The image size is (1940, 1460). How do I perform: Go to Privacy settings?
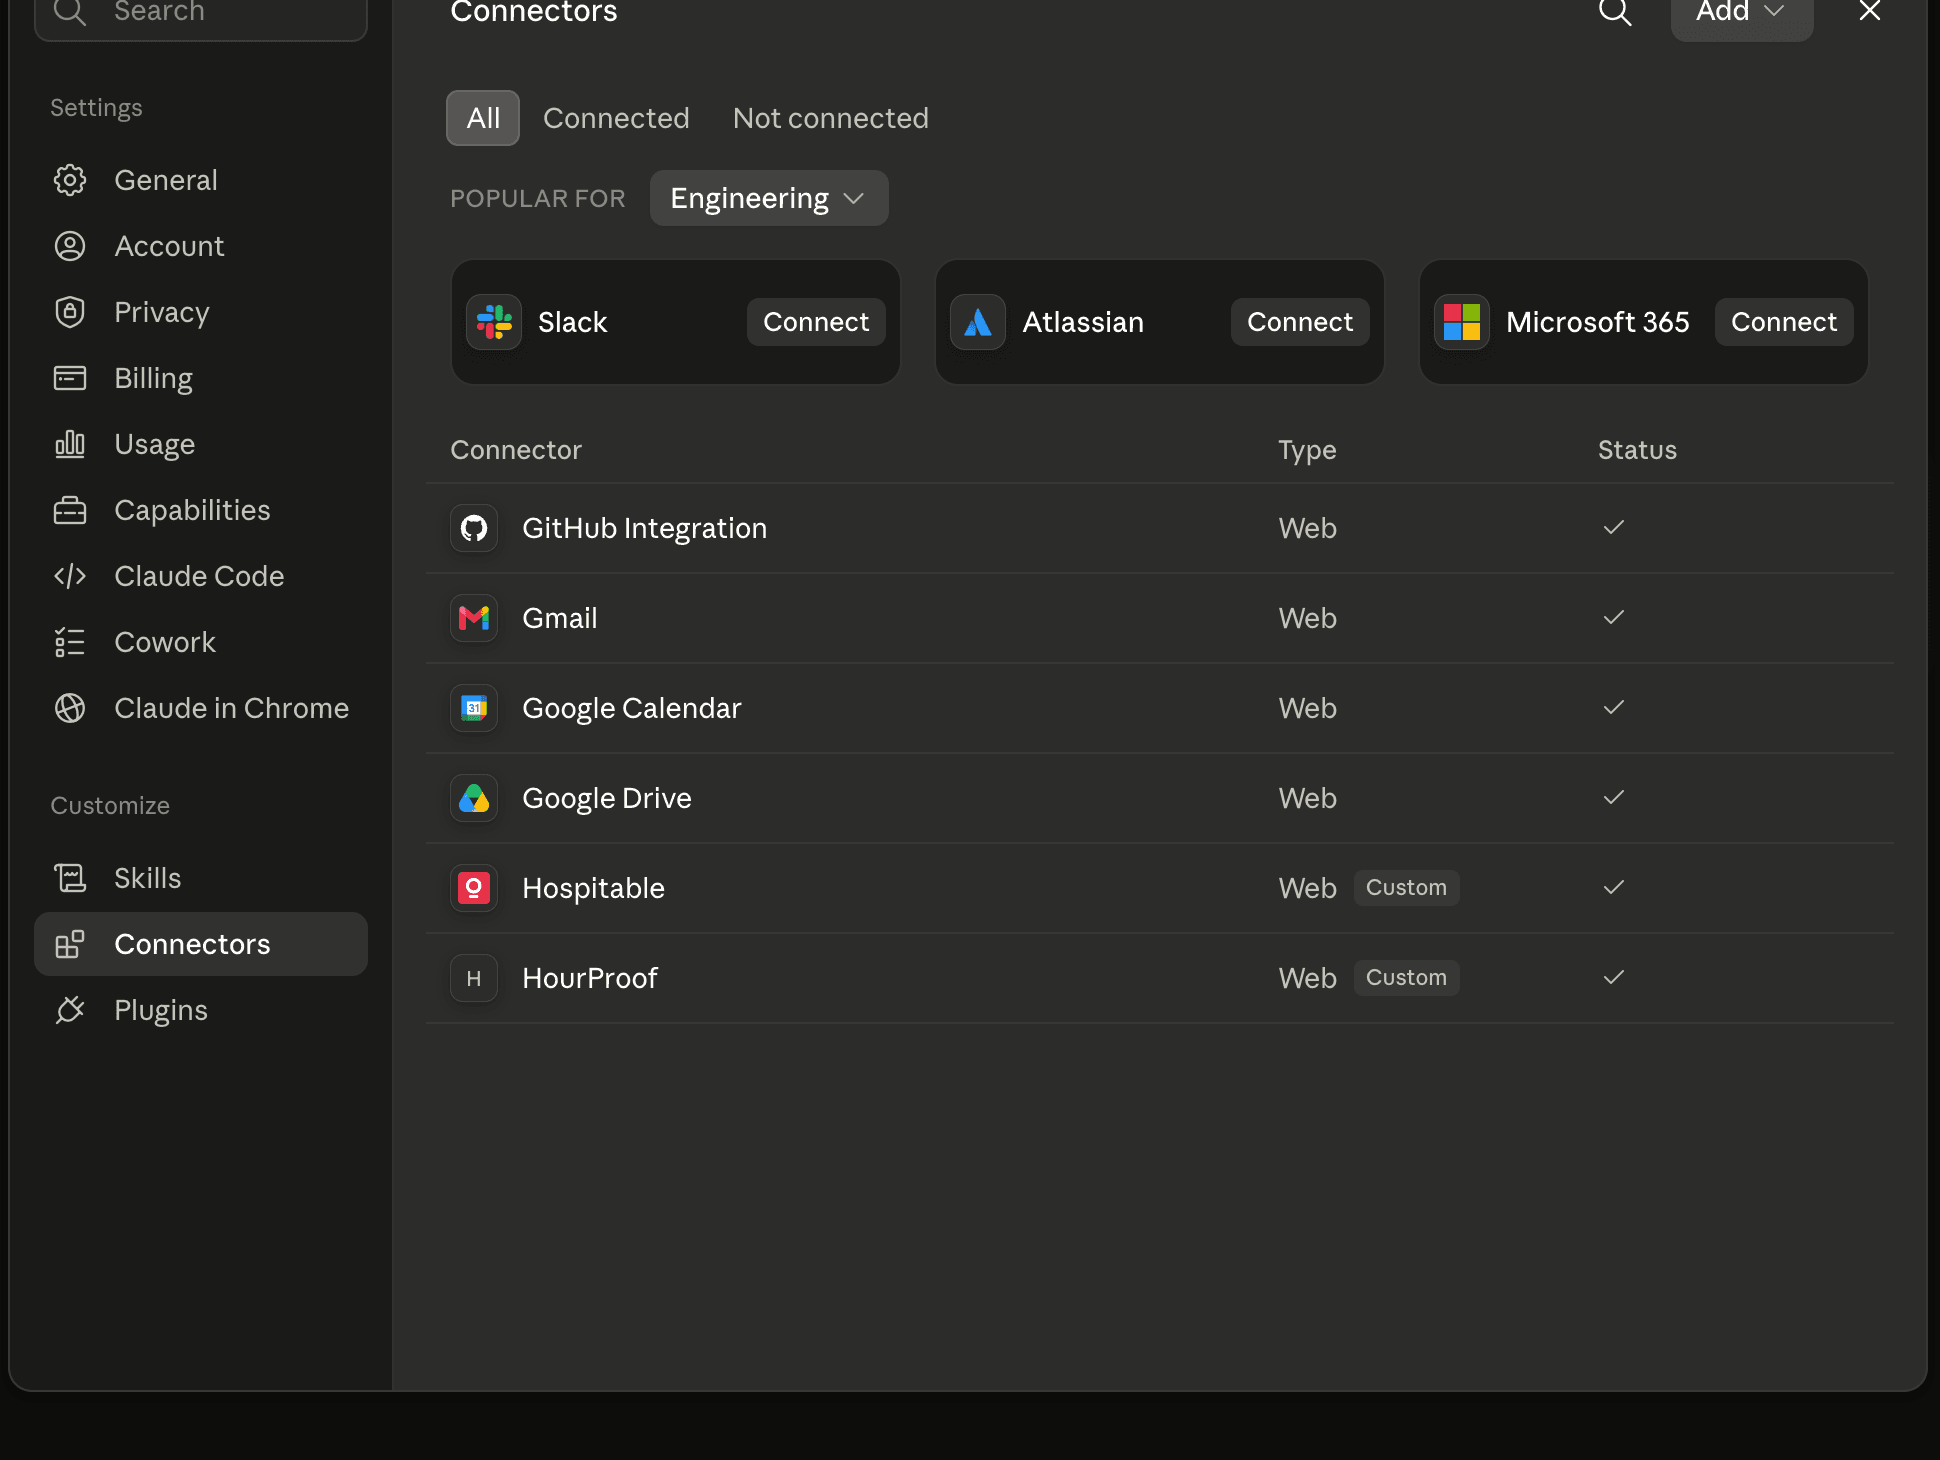[201, 312]
